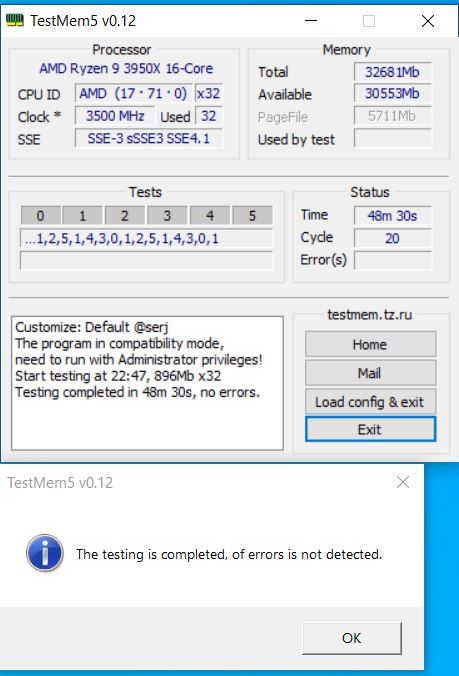The height and width of the screenshot is (676, 459).
Task: Click the 'Clock *' label
Action: pos(39,117)
